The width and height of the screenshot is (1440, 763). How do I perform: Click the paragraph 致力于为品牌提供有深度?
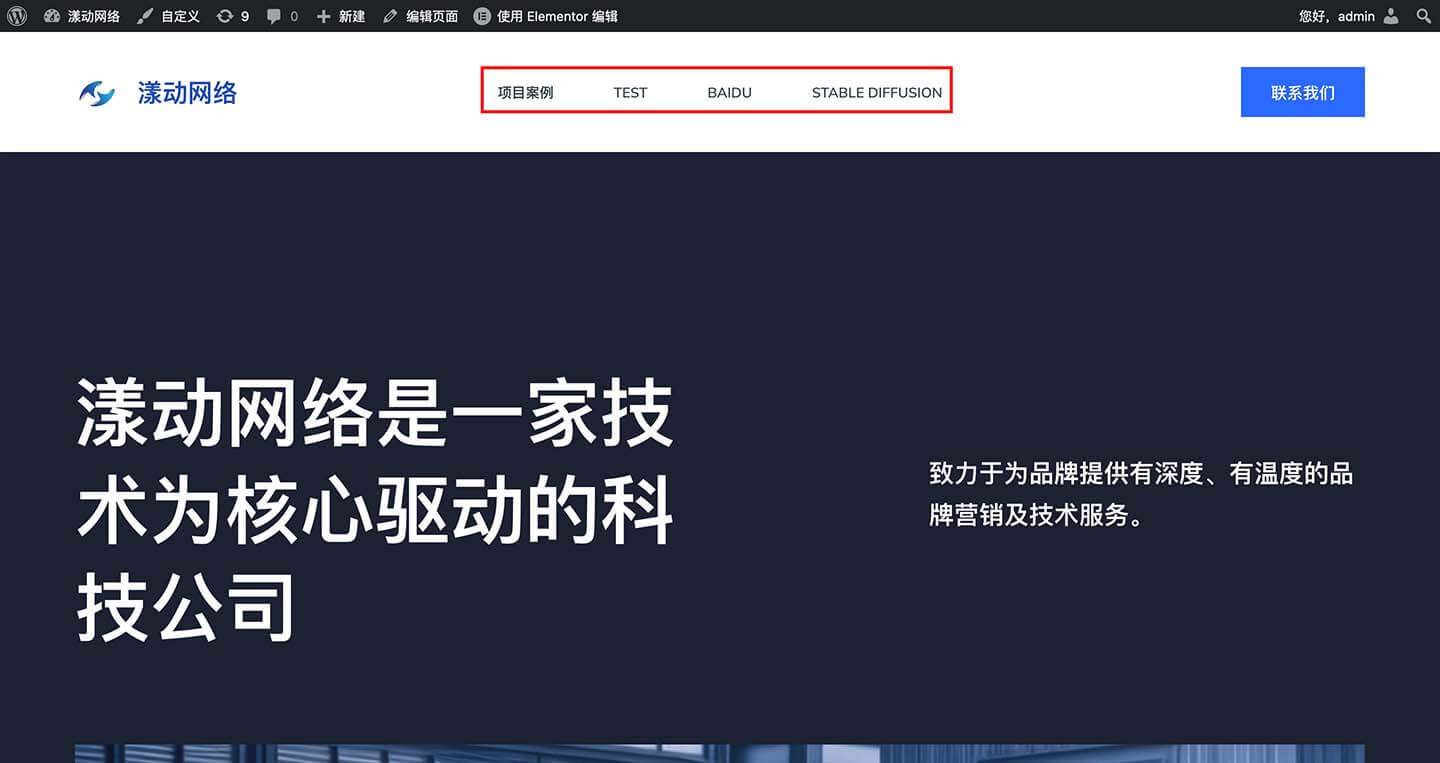pyautogui.click(x=1140, y=494)
